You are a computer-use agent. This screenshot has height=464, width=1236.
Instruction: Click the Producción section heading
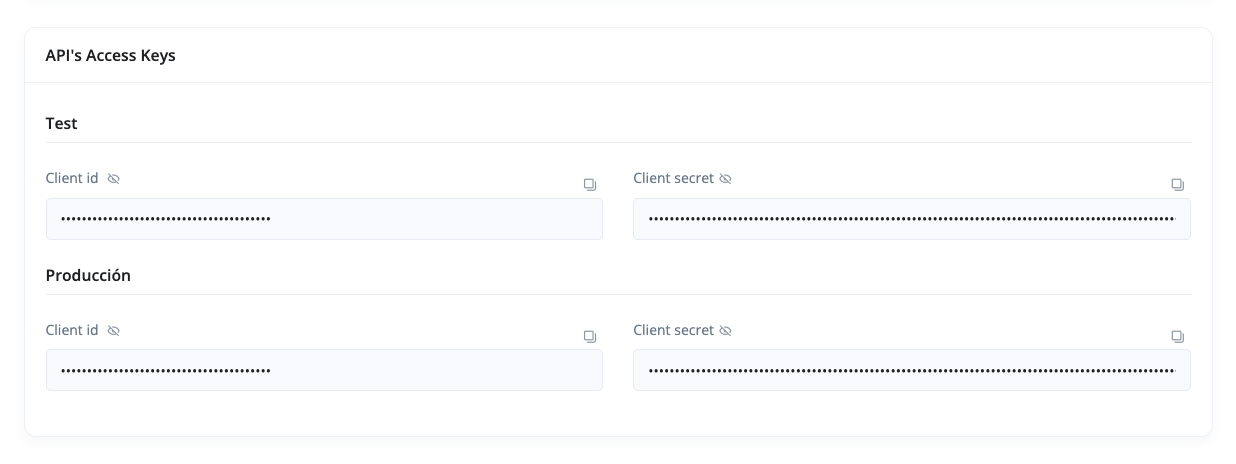click(88, 276)
